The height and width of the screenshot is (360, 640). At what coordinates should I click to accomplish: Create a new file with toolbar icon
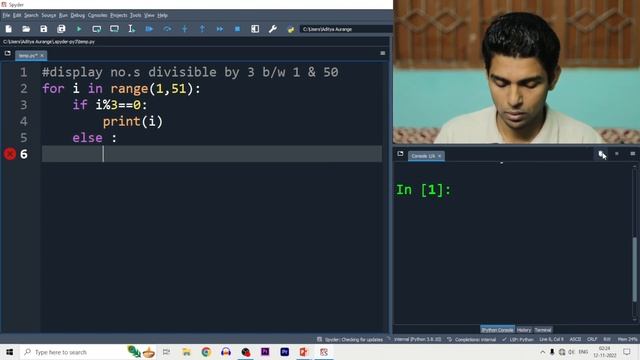(9, 29)
